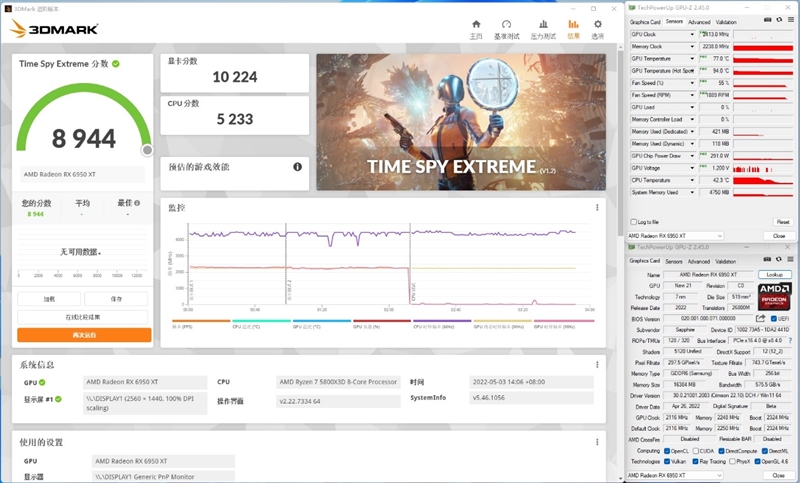Click the 加载 load button
Screen dimensions: 800x483
(49, 298)
